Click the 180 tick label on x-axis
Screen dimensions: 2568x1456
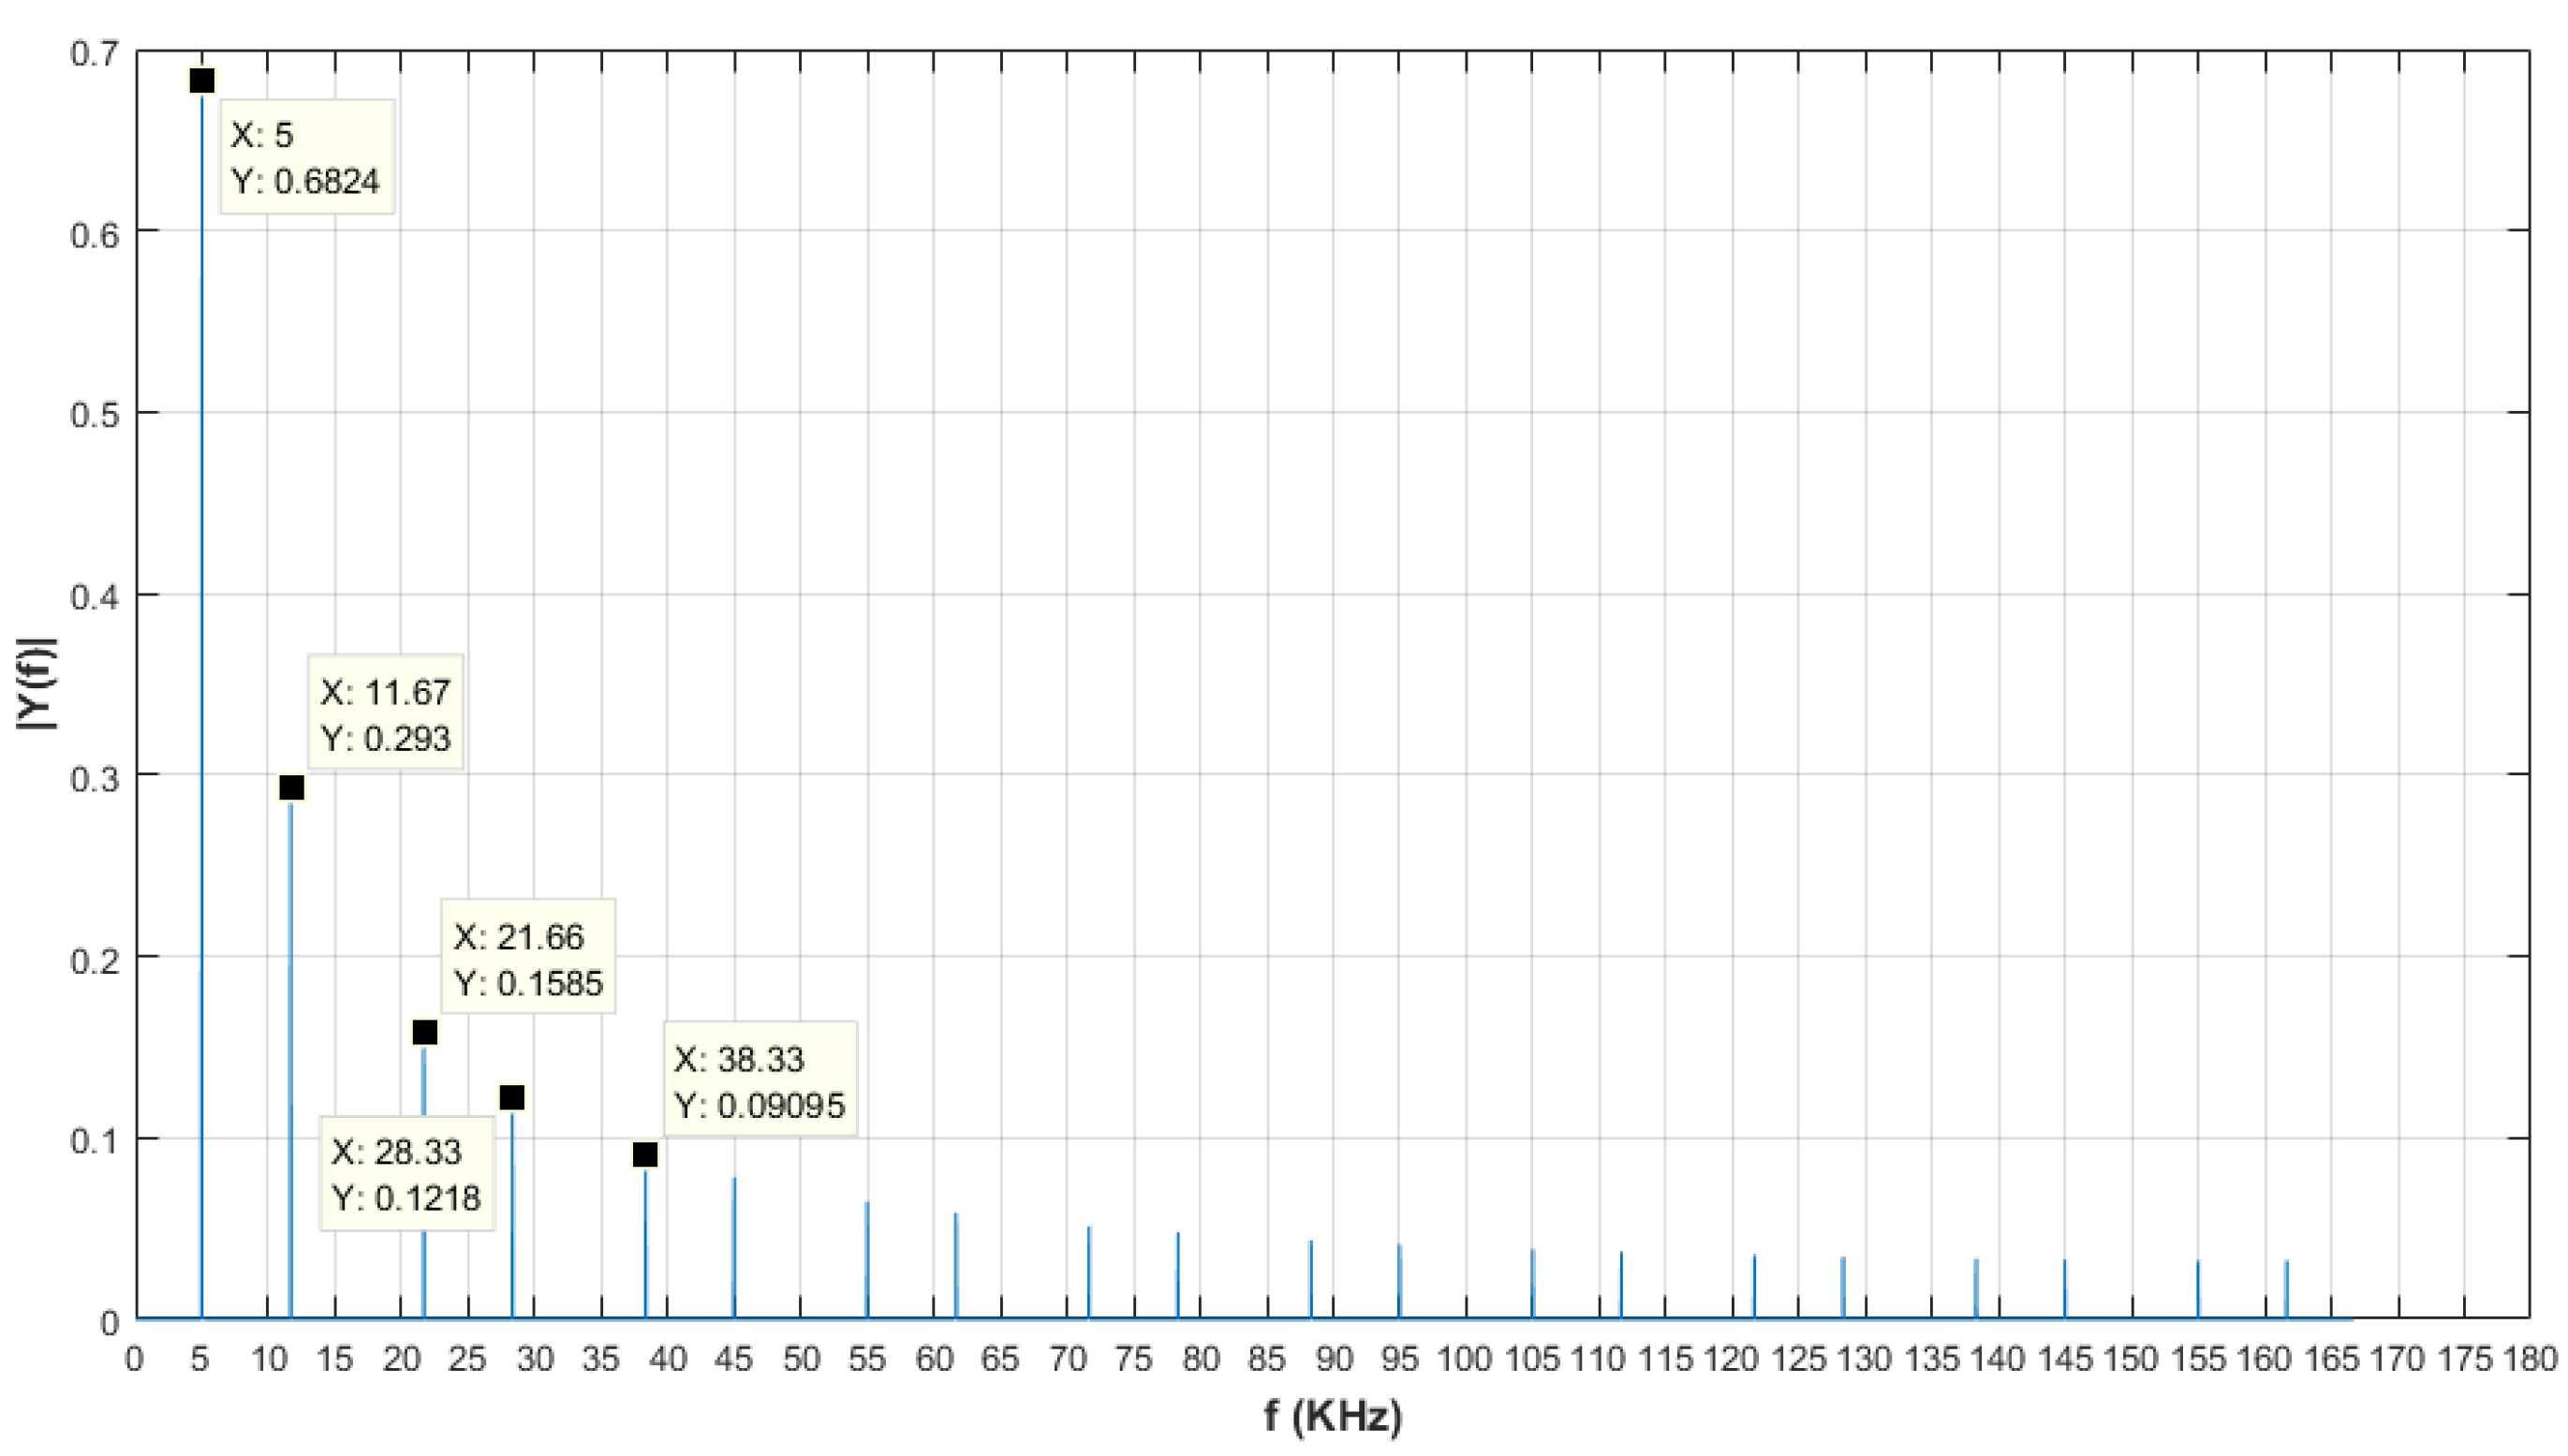point(2531,1360)
